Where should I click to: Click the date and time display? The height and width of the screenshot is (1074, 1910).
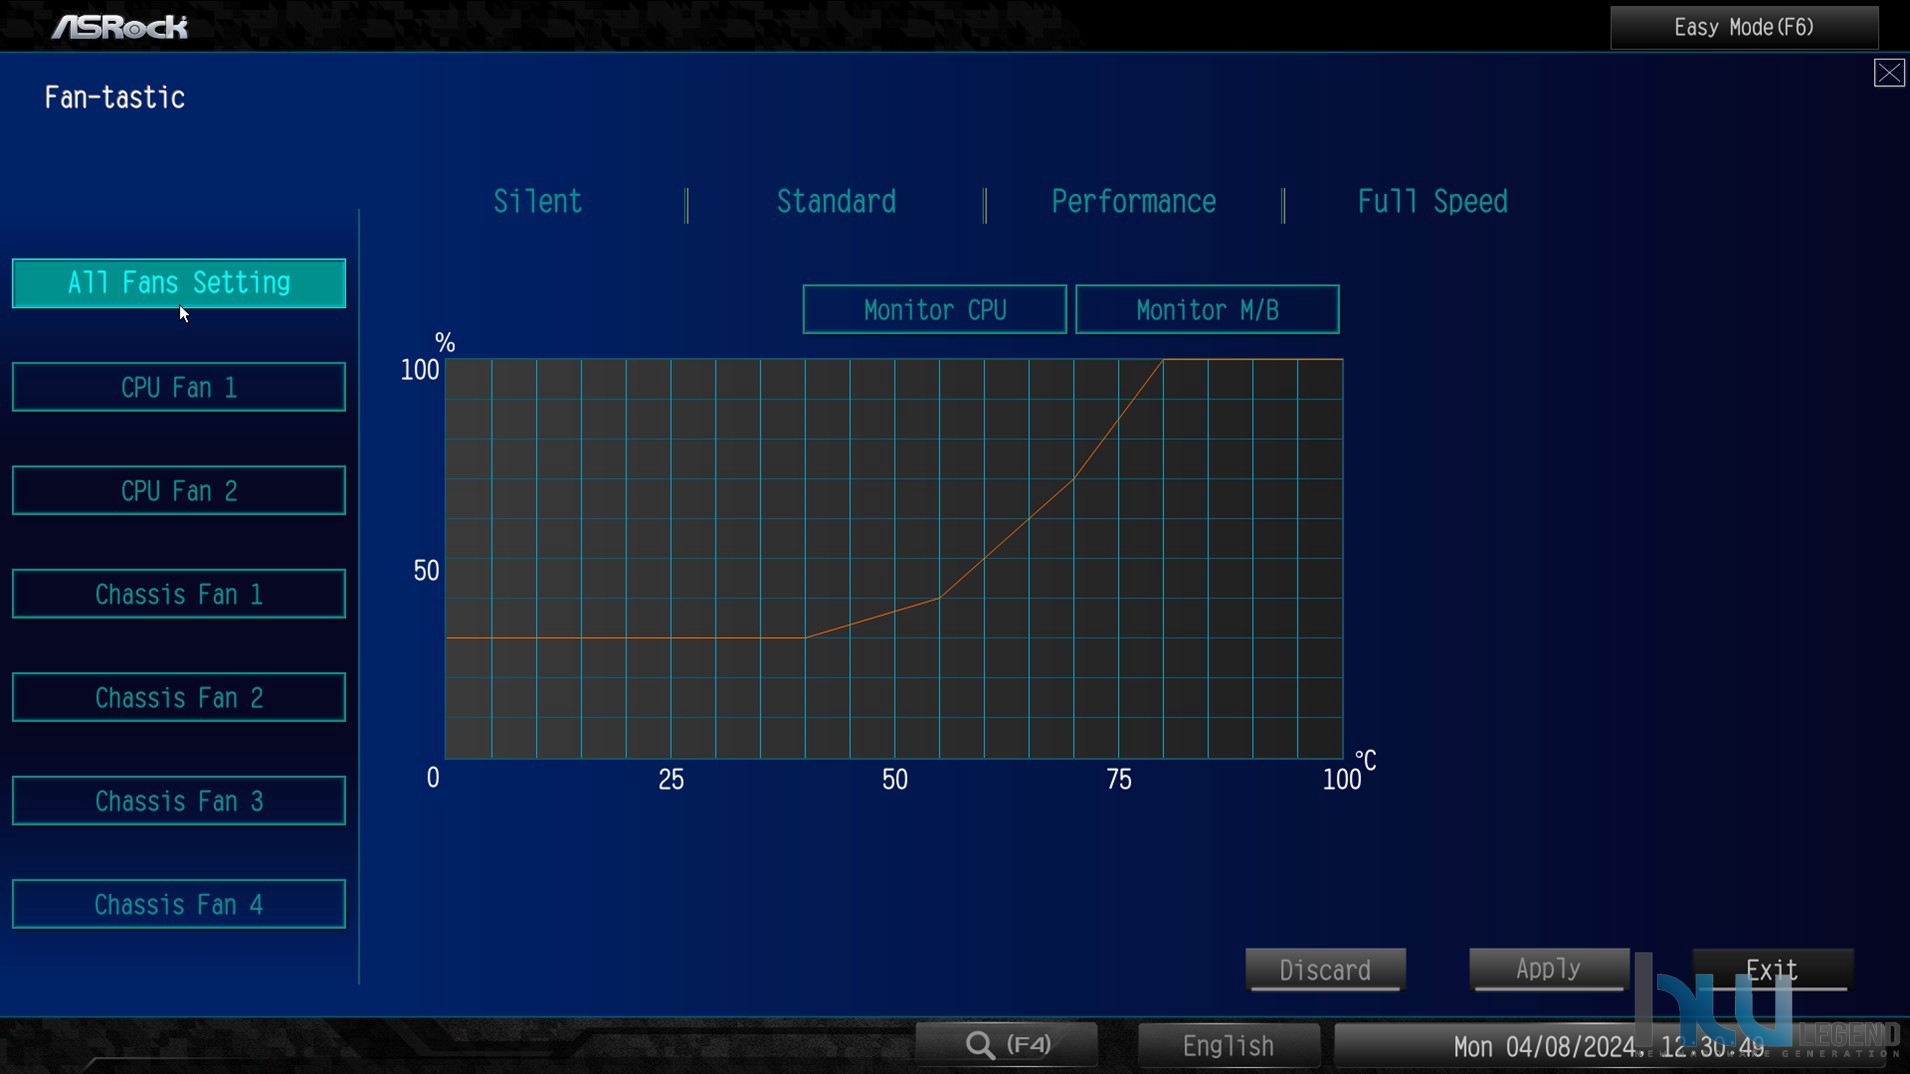pos(1608,1047)
